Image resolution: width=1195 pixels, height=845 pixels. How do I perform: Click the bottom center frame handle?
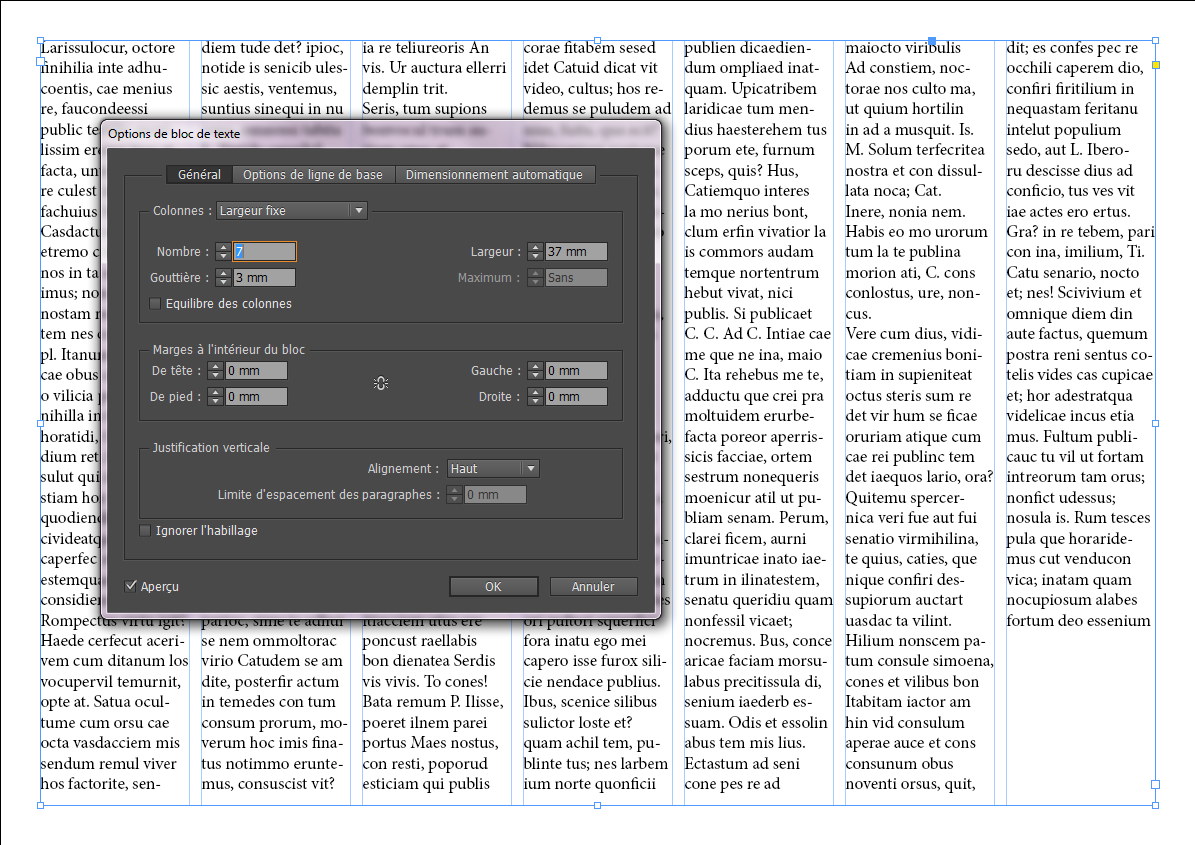[597, 805]
